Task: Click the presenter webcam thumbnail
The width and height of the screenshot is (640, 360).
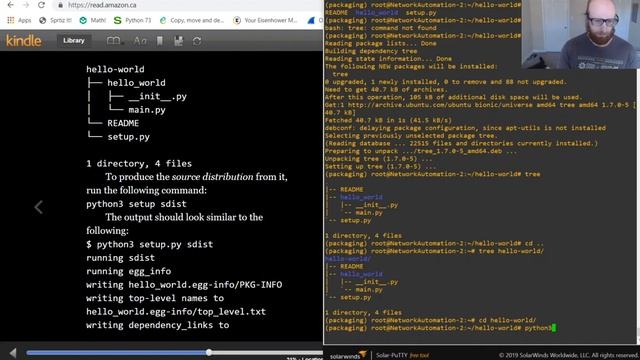Action: 580,34
